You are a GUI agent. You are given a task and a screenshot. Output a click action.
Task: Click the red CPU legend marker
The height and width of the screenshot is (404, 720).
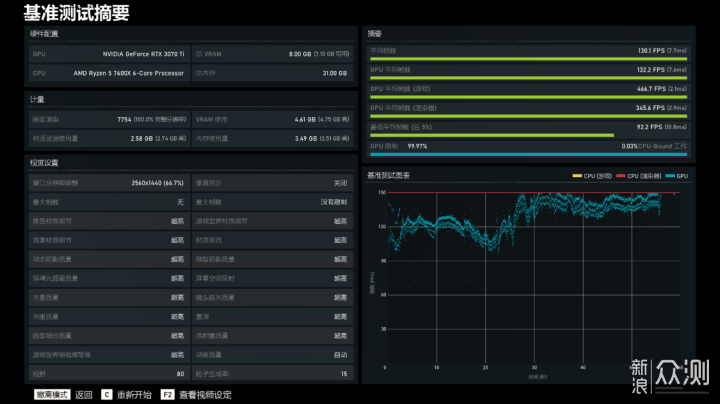(620, 176)
